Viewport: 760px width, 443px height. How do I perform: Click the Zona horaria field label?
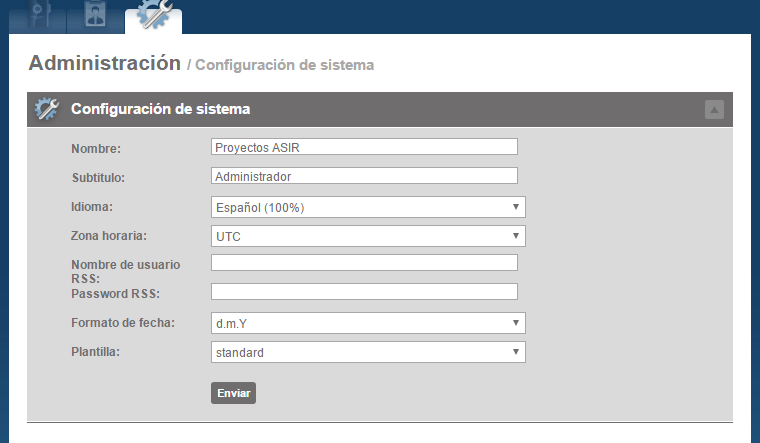[x=109, y=237]
